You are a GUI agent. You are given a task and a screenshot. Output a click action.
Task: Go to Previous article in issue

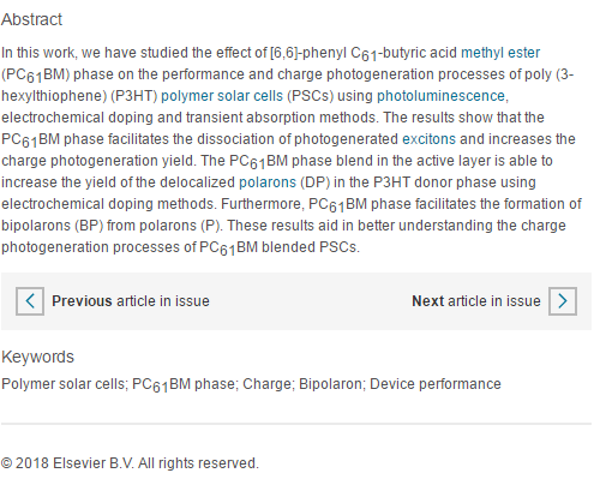point(130,301)
